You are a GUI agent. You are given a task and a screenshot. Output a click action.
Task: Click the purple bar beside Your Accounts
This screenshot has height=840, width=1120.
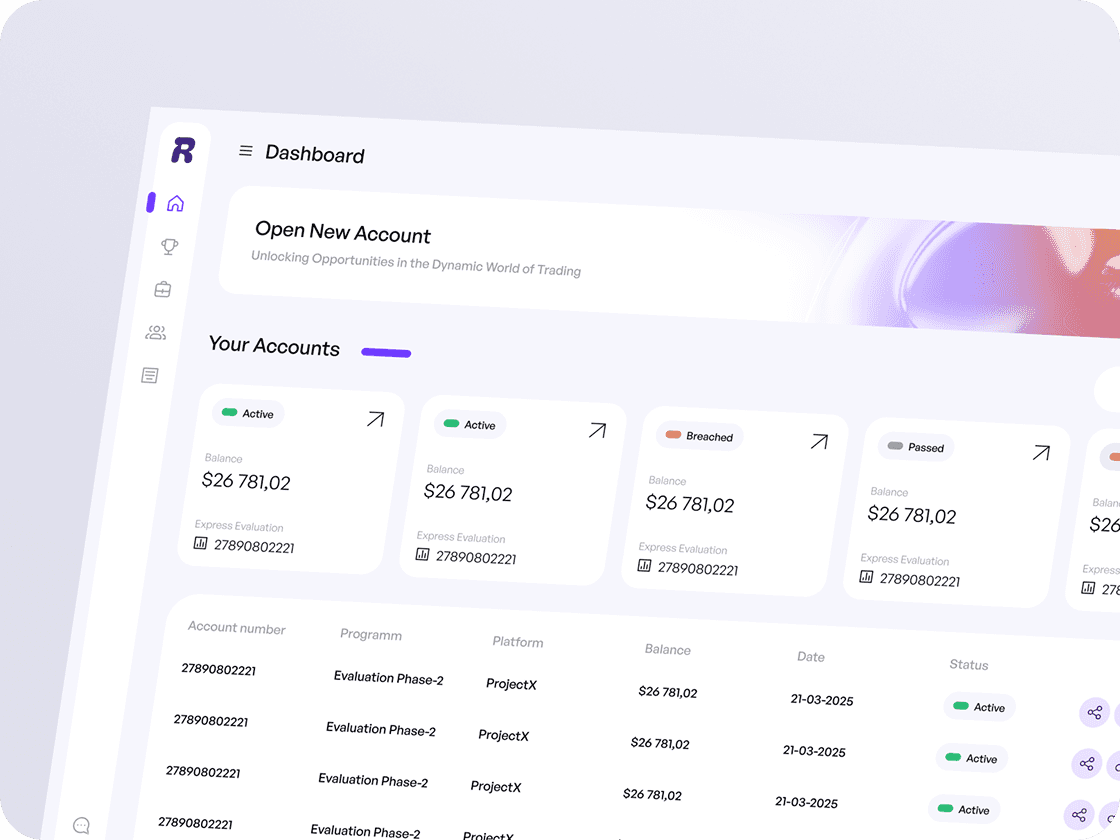(386, 352)
